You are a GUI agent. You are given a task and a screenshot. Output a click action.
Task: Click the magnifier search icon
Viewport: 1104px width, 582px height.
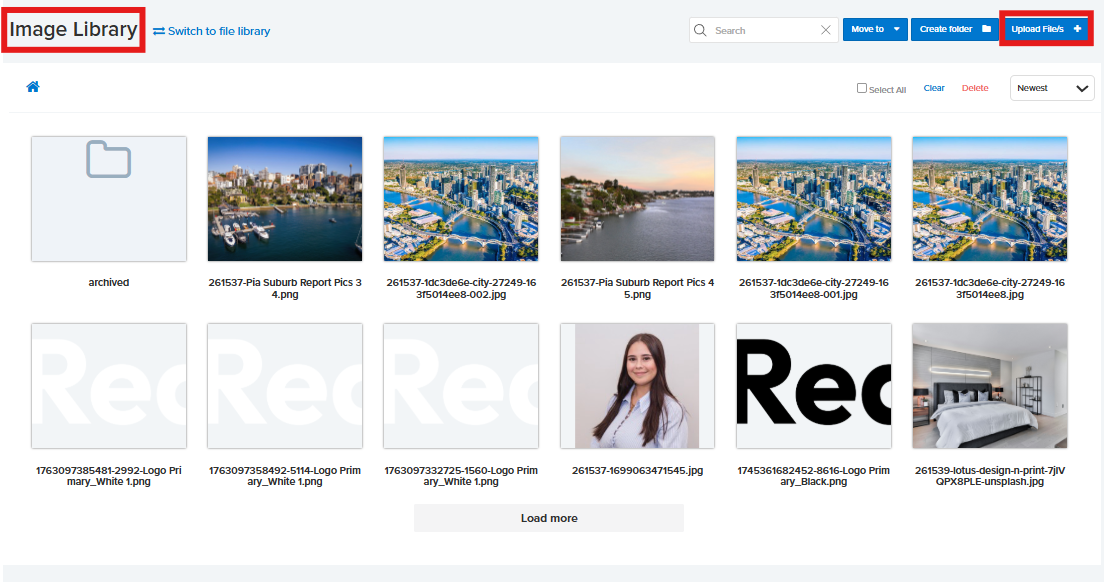[700, 30]
